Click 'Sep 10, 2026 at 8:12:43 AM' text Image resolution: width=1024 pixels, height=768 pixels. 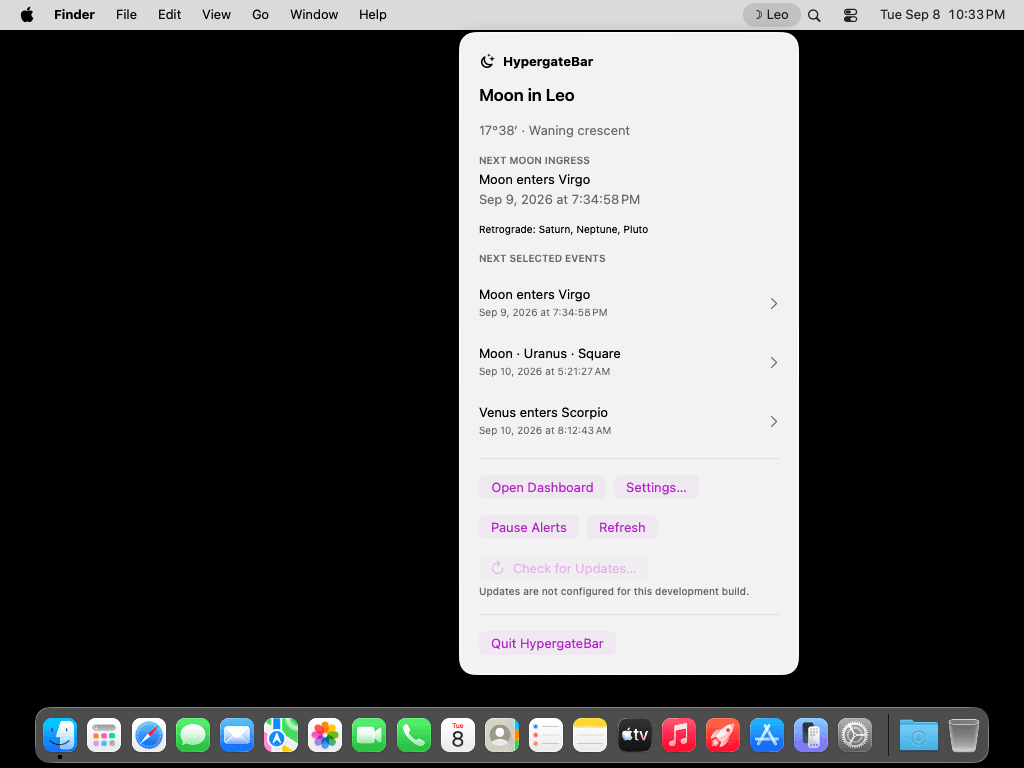[545, 430]
